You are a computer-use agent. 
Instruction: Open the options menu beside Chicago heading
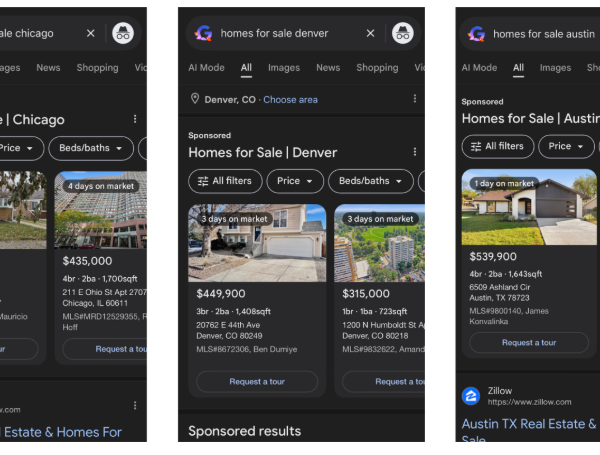tap(135, 119)
